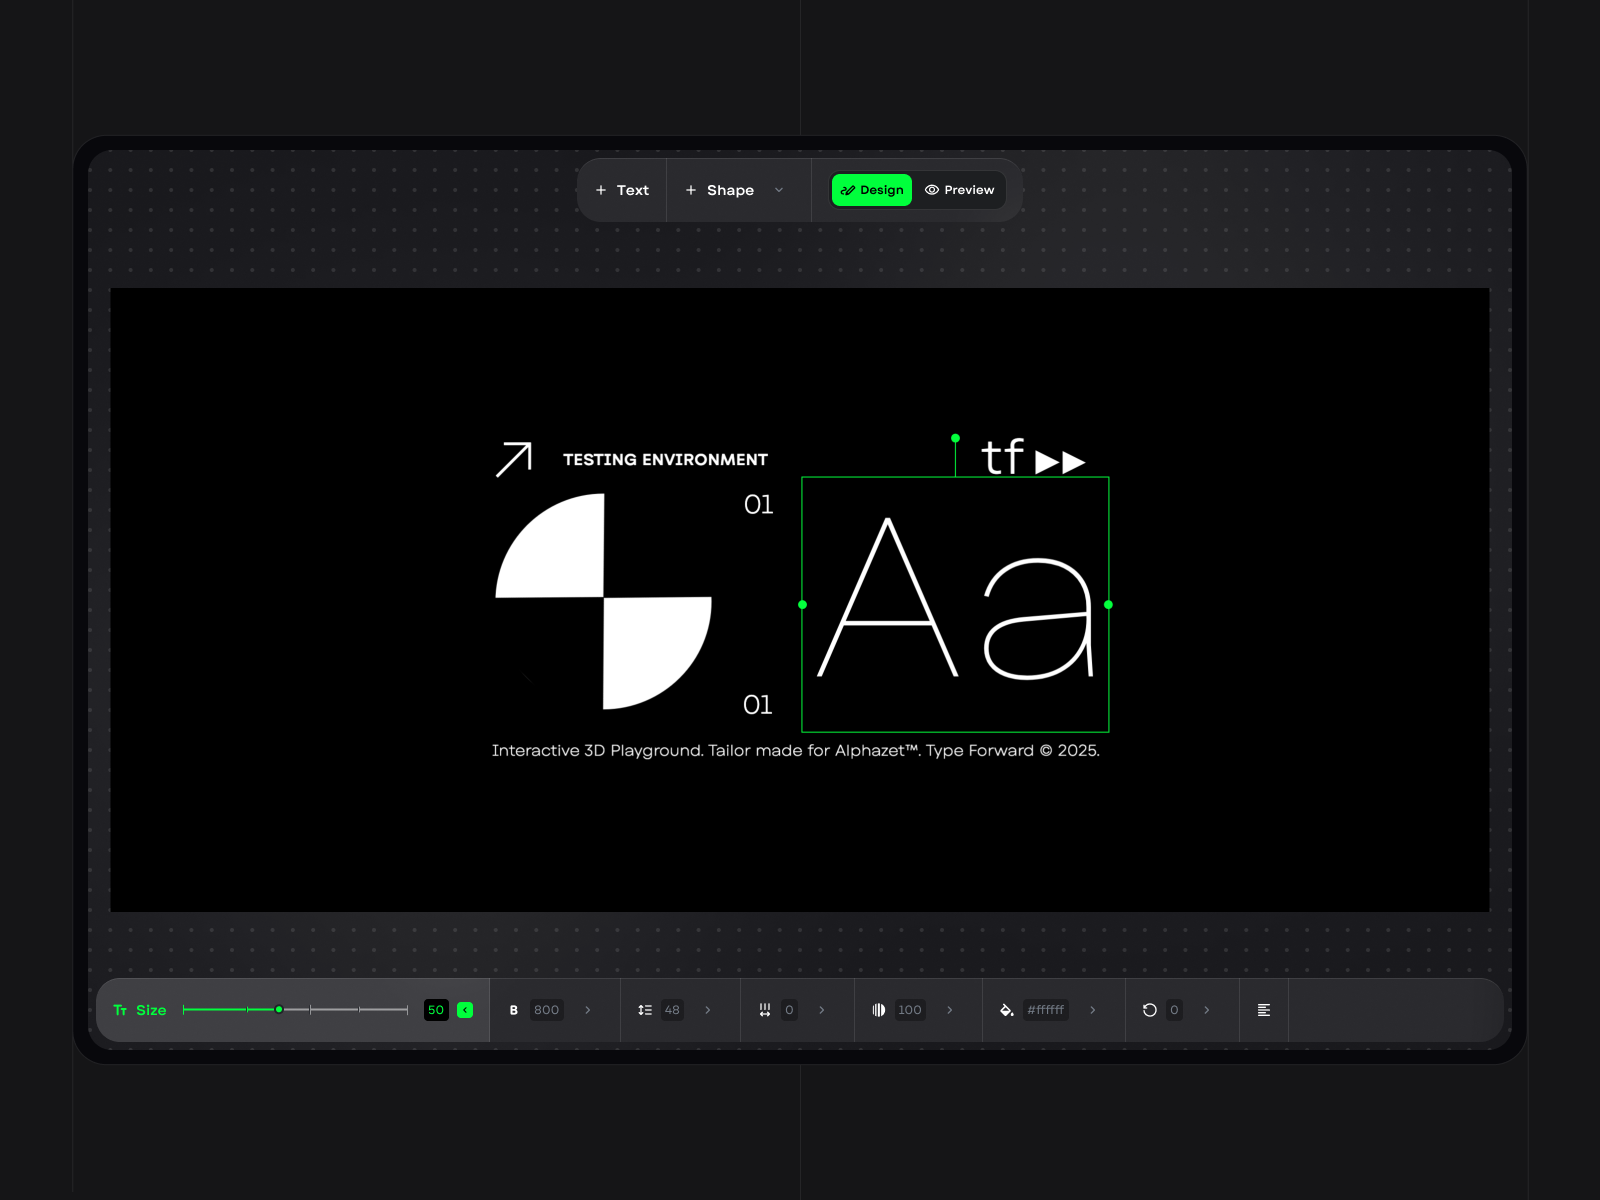Expand the font weight options
Screen dimensions: 1600x1200
tap(588, 1010)
